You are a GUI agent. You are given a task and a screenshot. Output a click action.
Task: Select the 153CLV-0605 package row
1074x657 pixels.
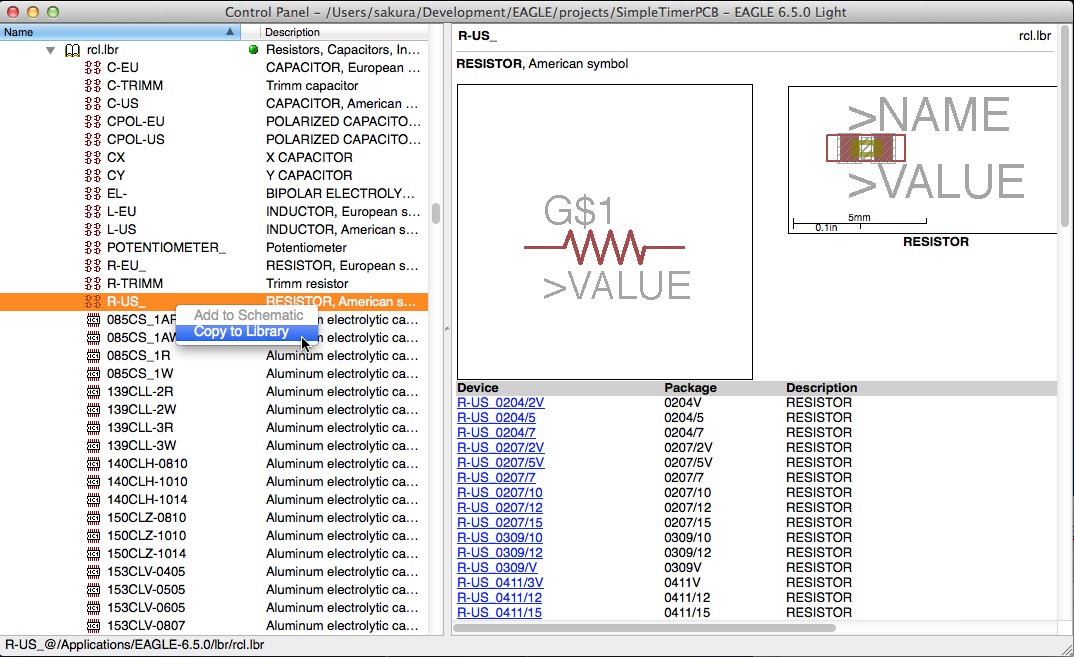(x=214, y=608)
